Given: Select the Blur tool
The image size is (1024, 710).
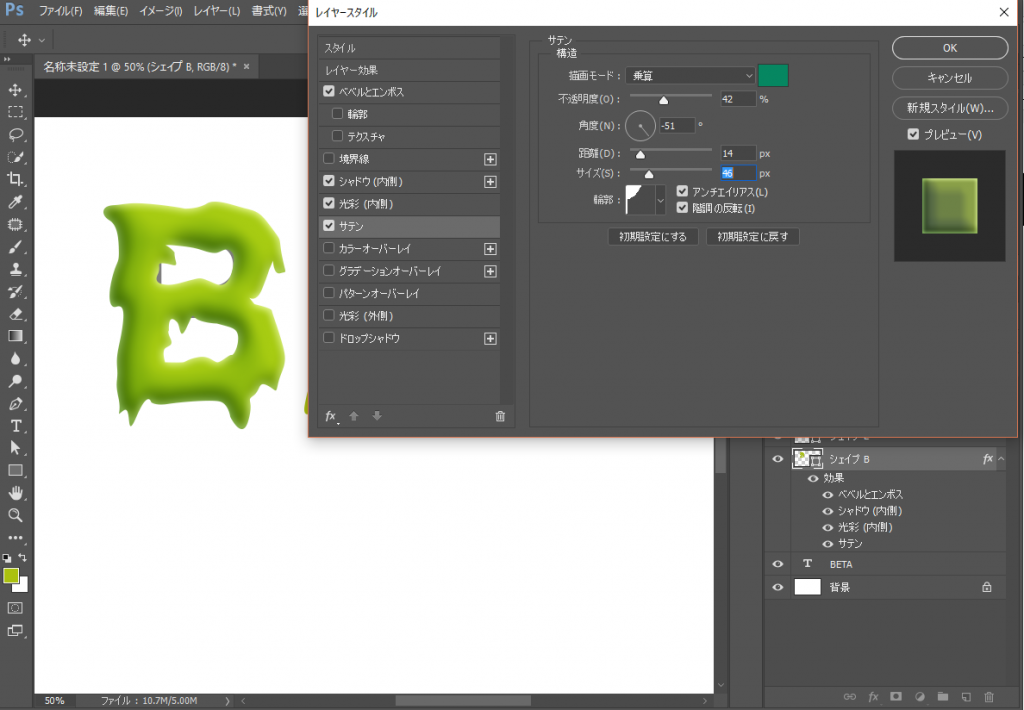Looking at the screenshot, I should pyautogui.click(x=16, y=359).
